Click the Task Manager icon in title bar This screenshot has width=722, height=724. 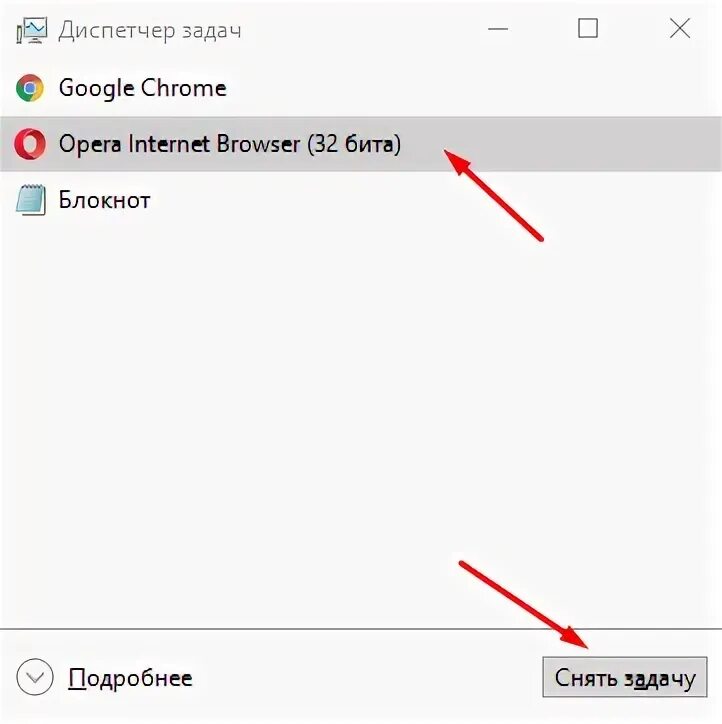pyautogui.click(x=31, y=30)
